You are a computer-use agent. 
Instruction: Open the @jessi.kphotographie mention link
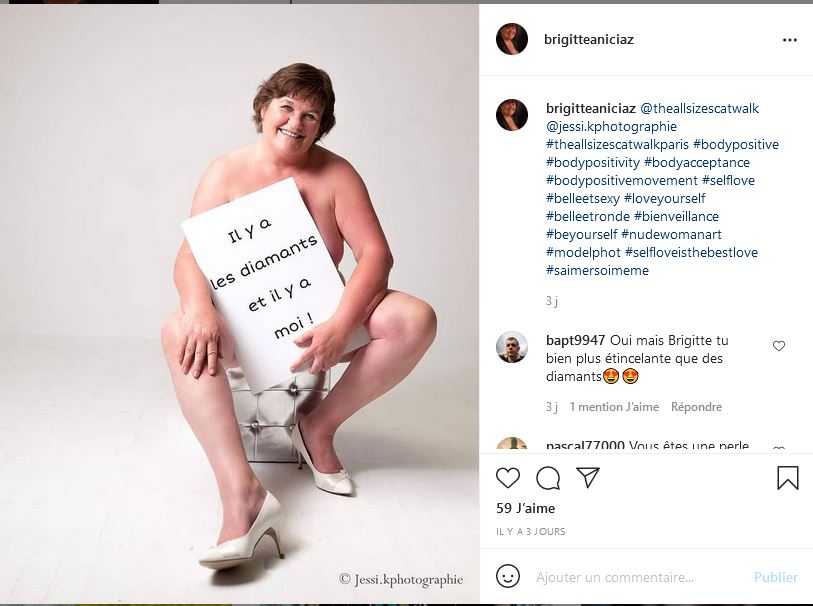point(611,126)
